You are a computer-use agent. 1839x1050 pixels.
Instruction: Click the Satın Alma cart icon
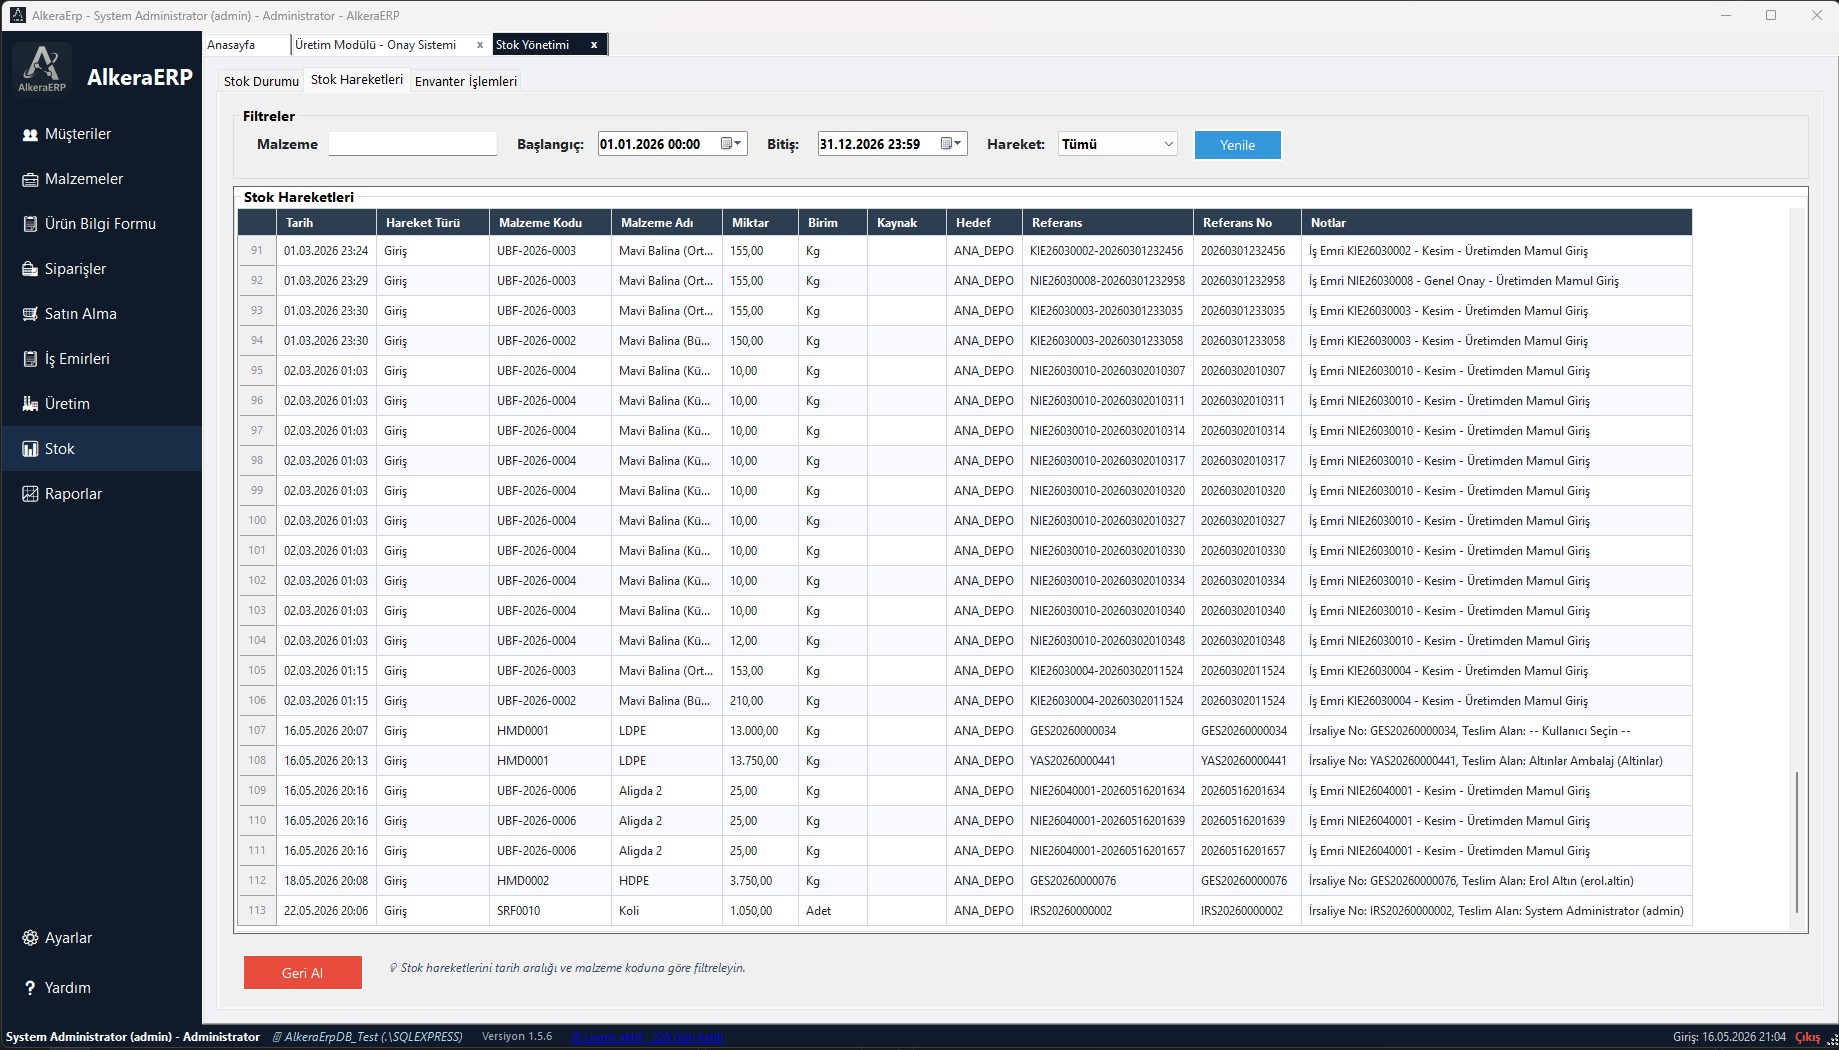point(30,314)
